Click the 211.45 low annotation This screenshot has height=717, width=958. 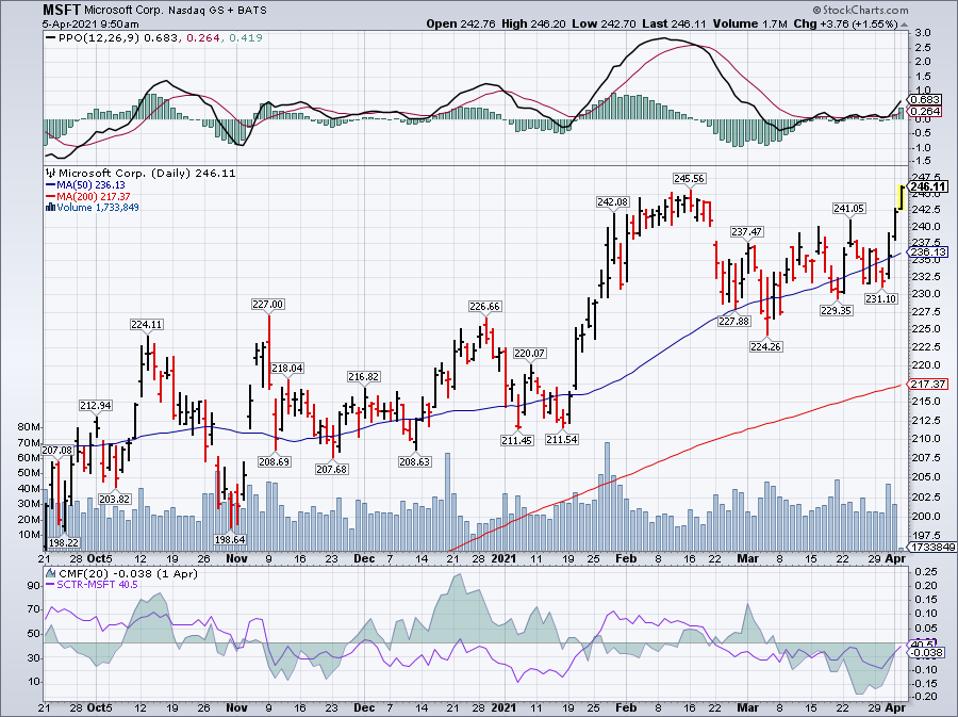[517, 440]
